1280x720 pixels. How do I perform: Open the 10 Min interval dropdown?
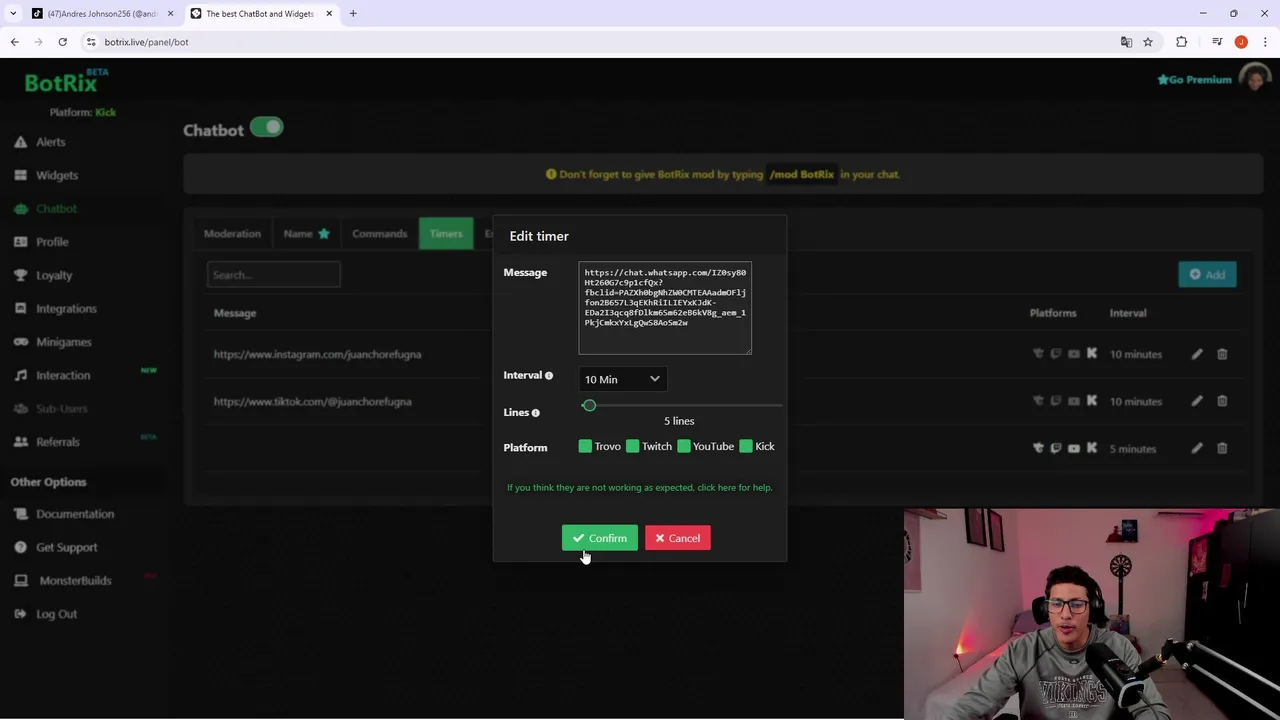[622, 379]
